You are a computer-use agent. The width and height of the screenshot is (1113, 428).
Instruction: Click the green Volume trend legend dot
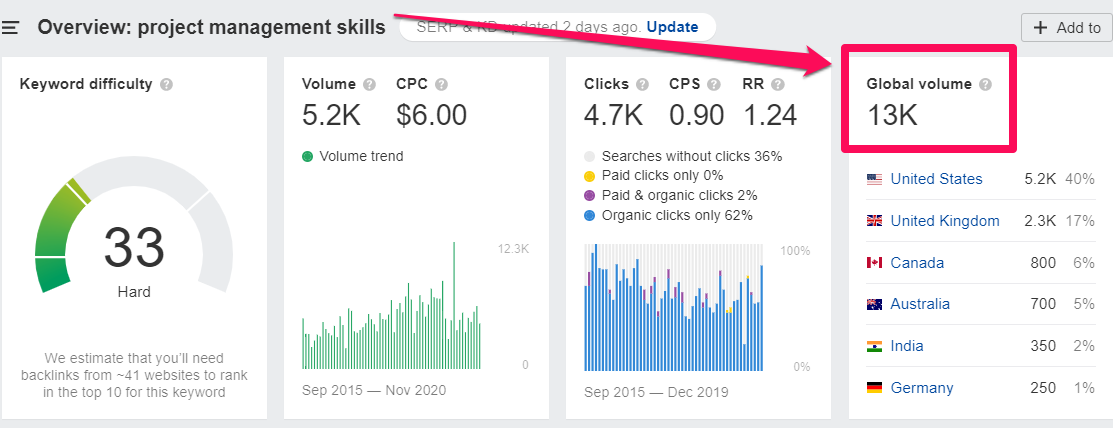308,156
